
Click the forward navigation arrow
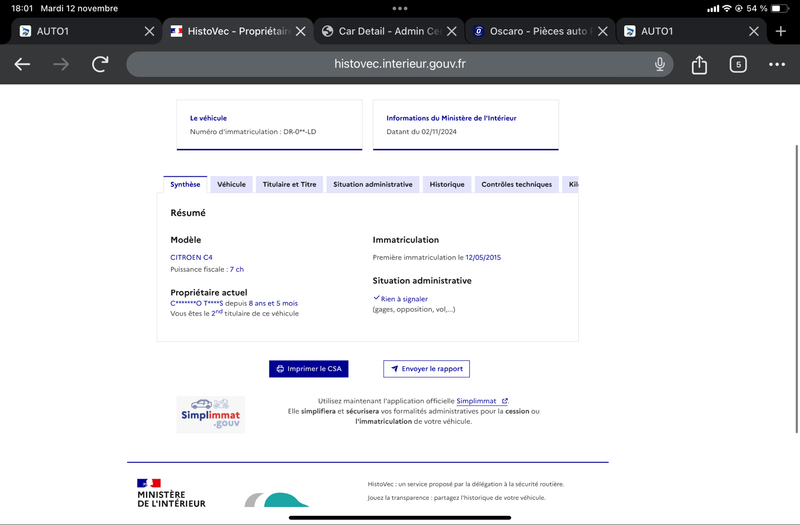coord(61,64)
